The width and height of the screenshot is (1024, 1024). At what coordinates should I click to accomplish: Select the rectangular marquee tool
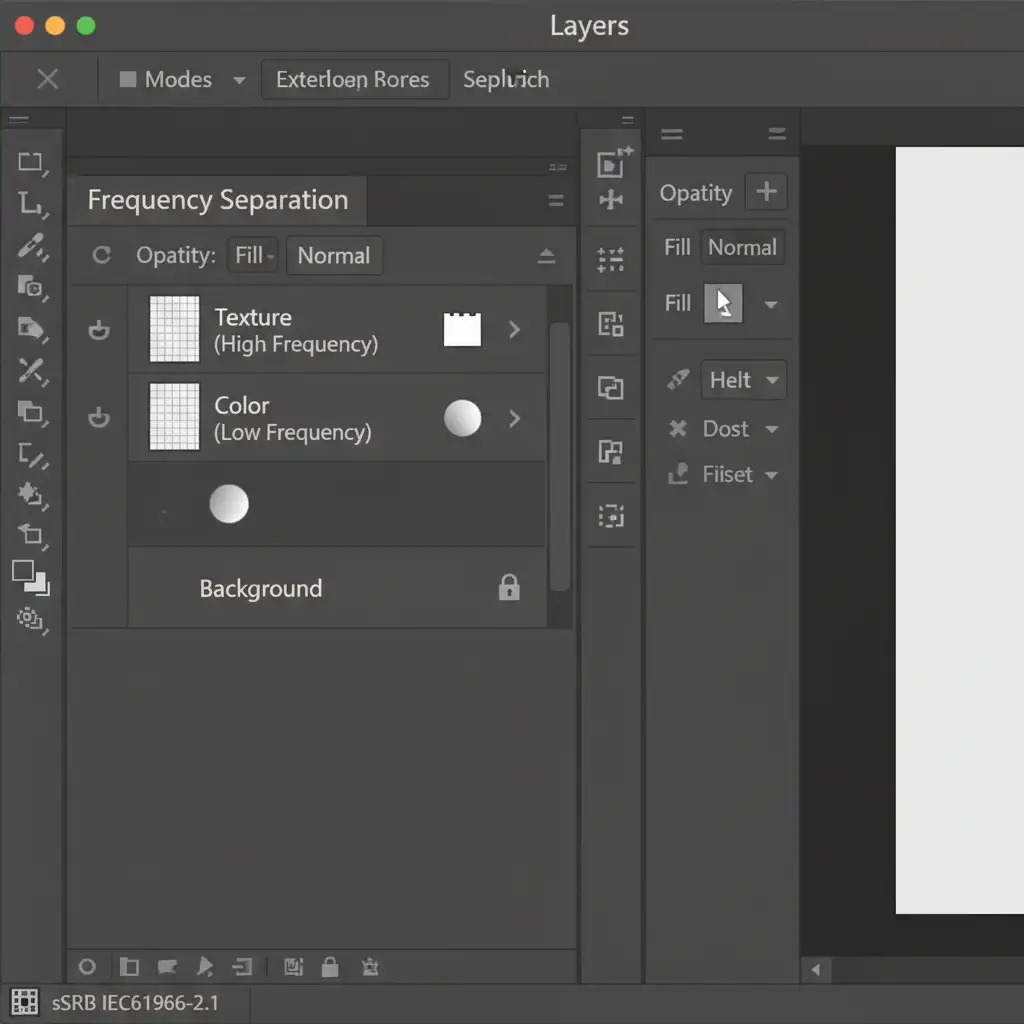[31, 162]
